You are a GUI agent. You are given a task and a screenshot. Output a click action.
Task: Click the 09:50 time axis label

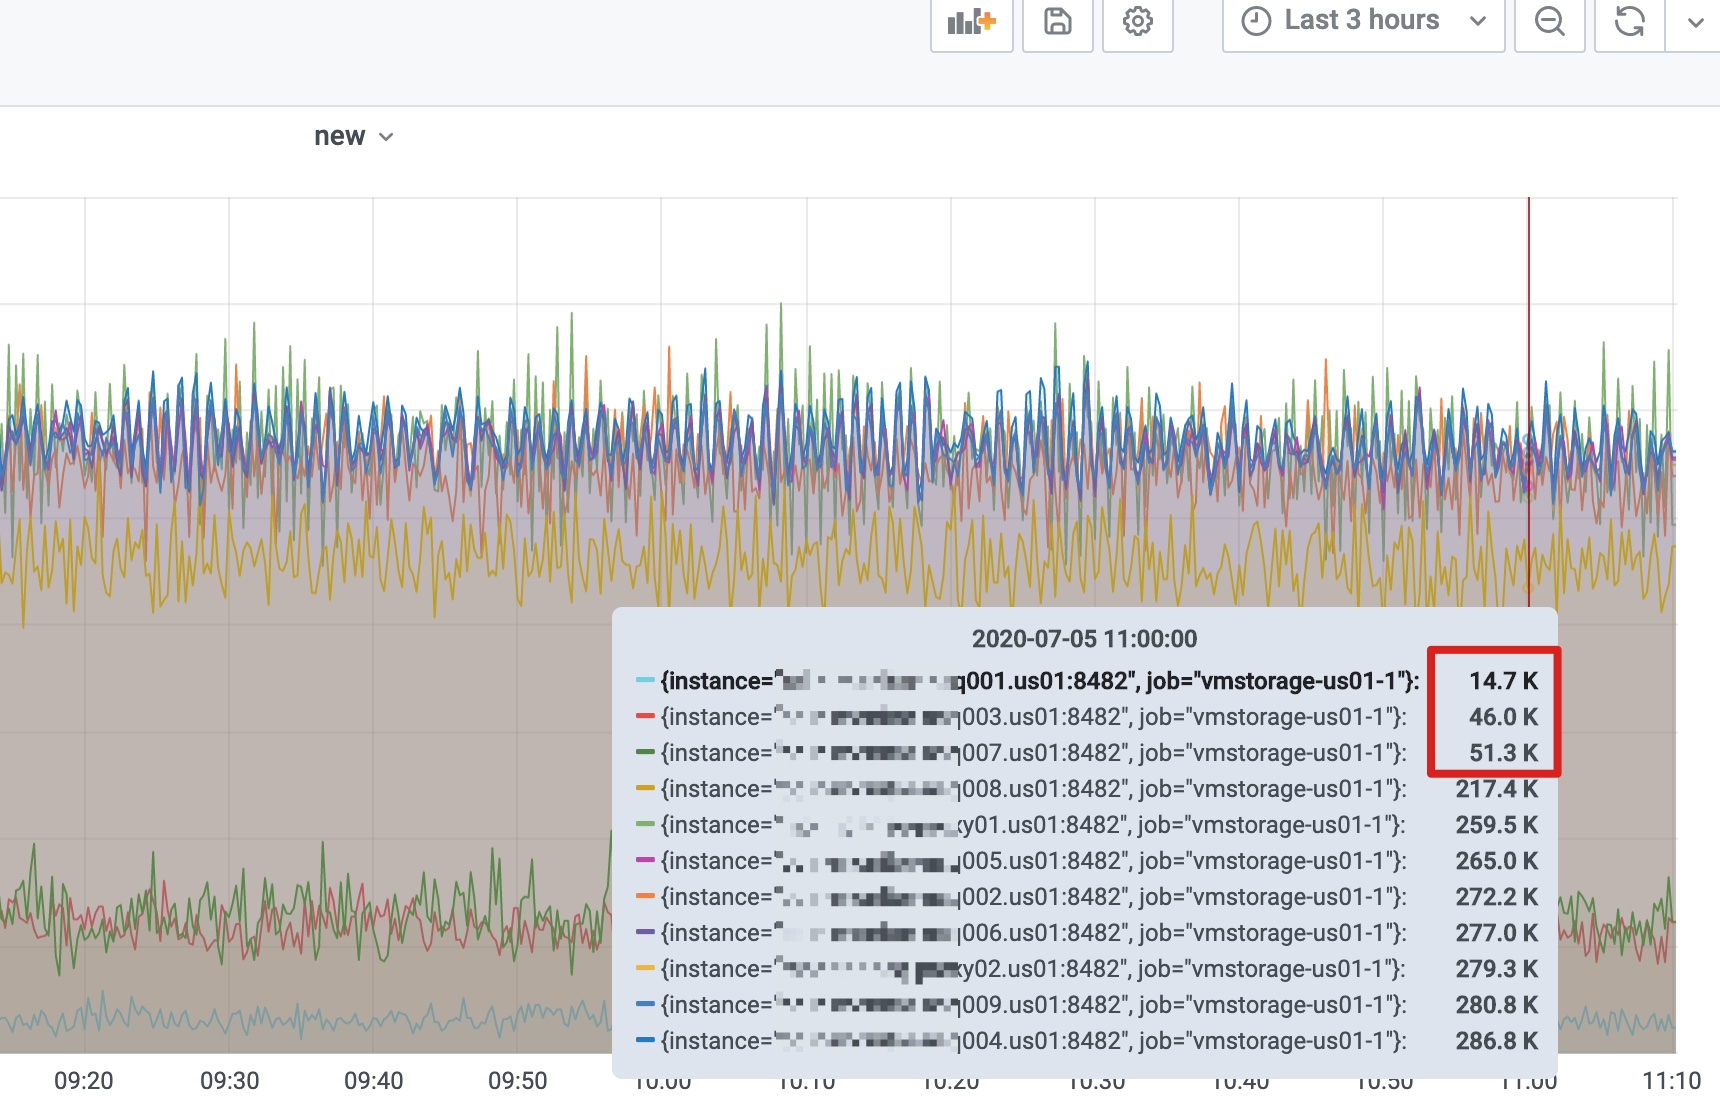pos(518,1081)
